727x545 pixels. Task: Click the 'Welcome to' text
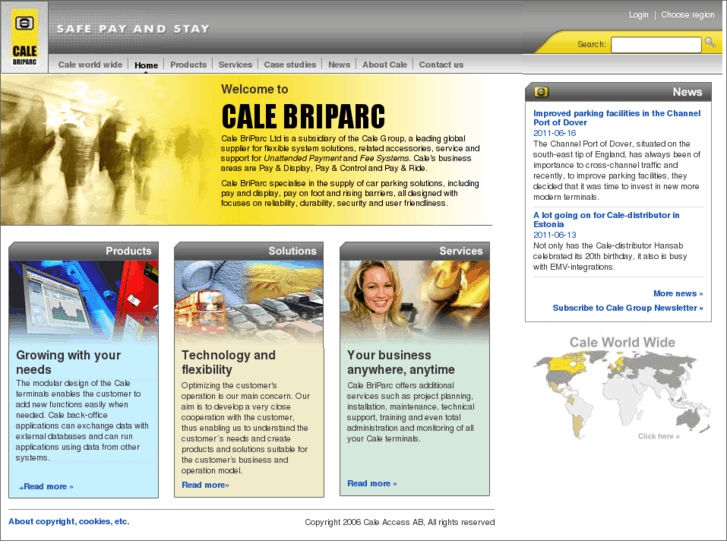click(x=255, y=89)
